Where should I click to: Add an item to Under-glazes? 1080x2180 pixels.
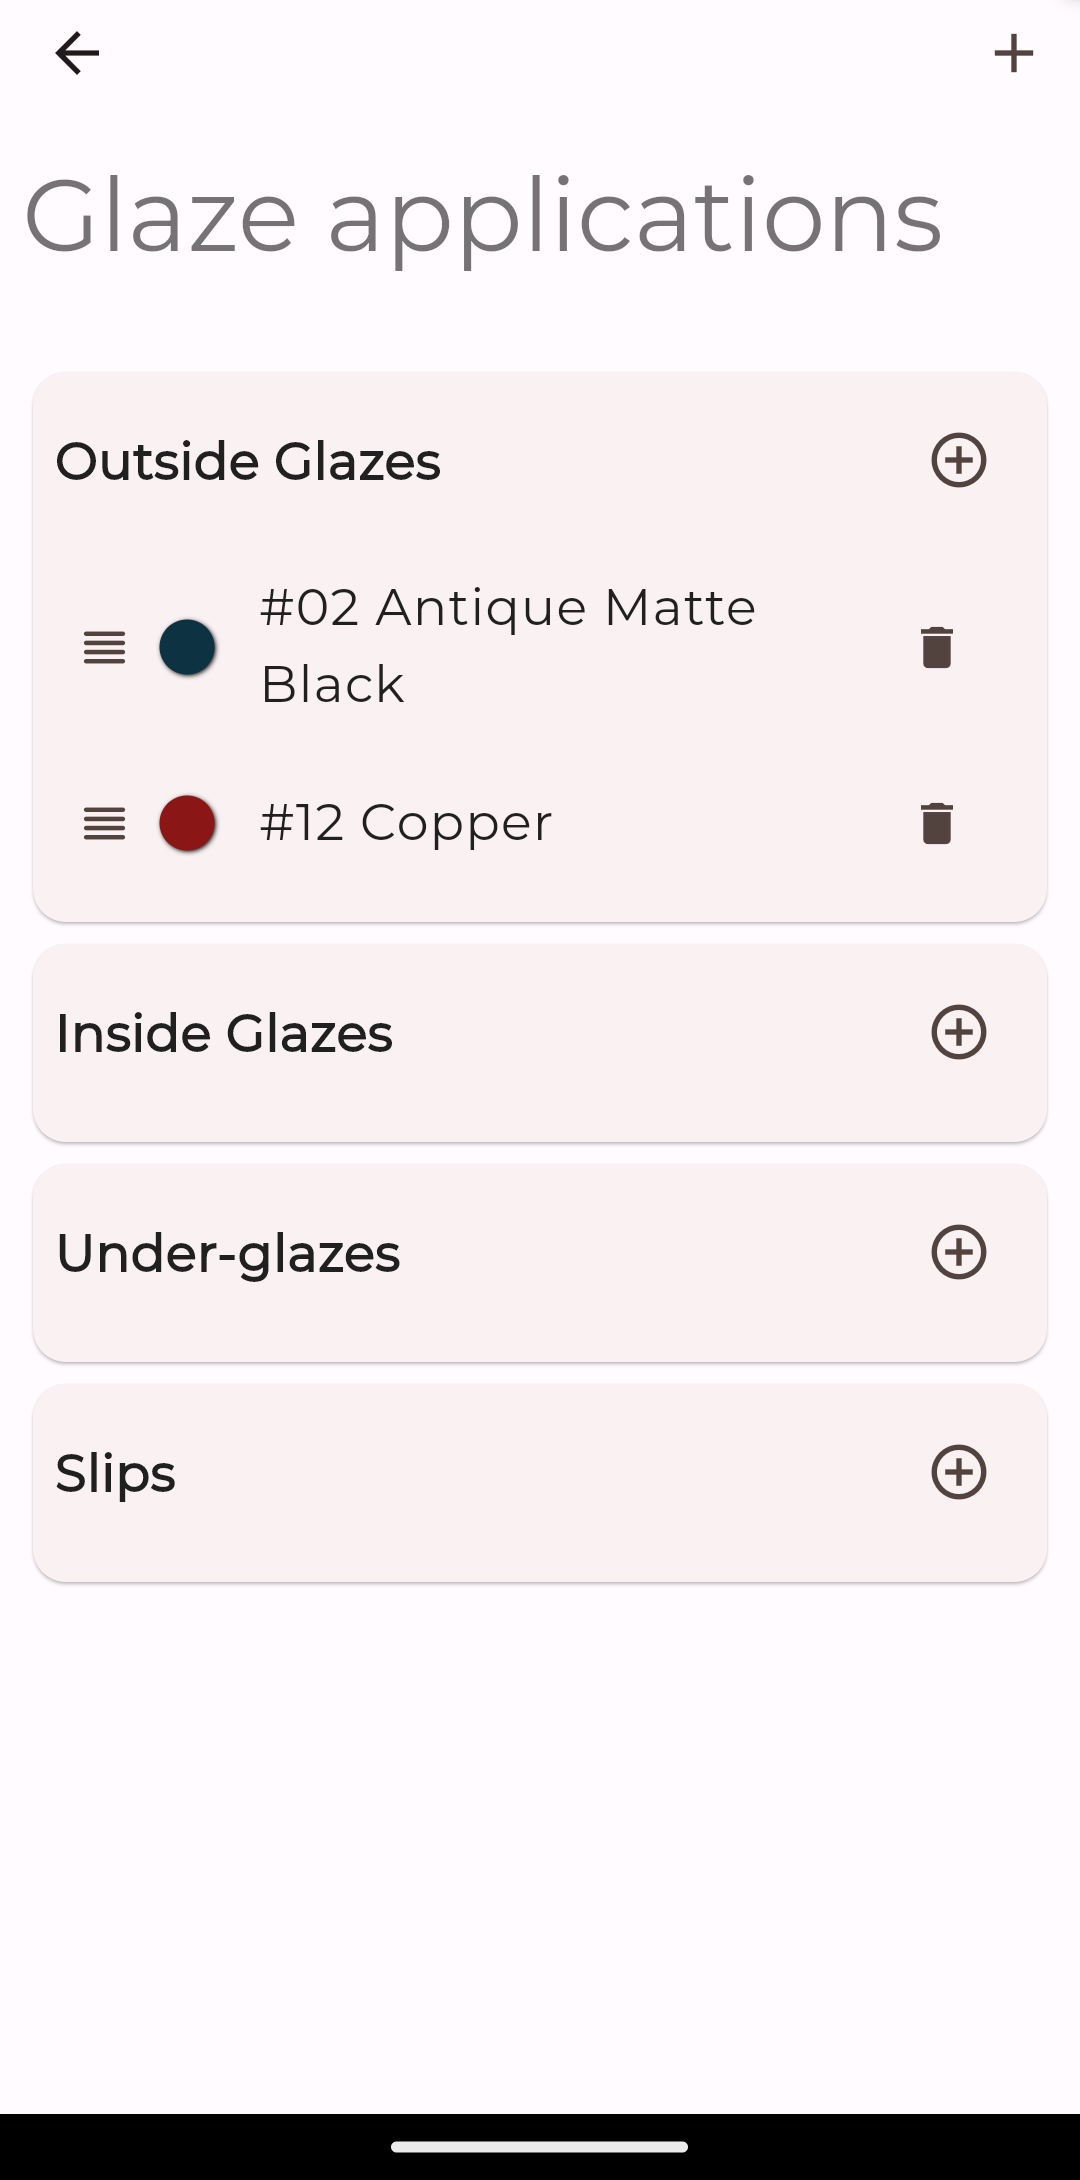point(959,1252)
